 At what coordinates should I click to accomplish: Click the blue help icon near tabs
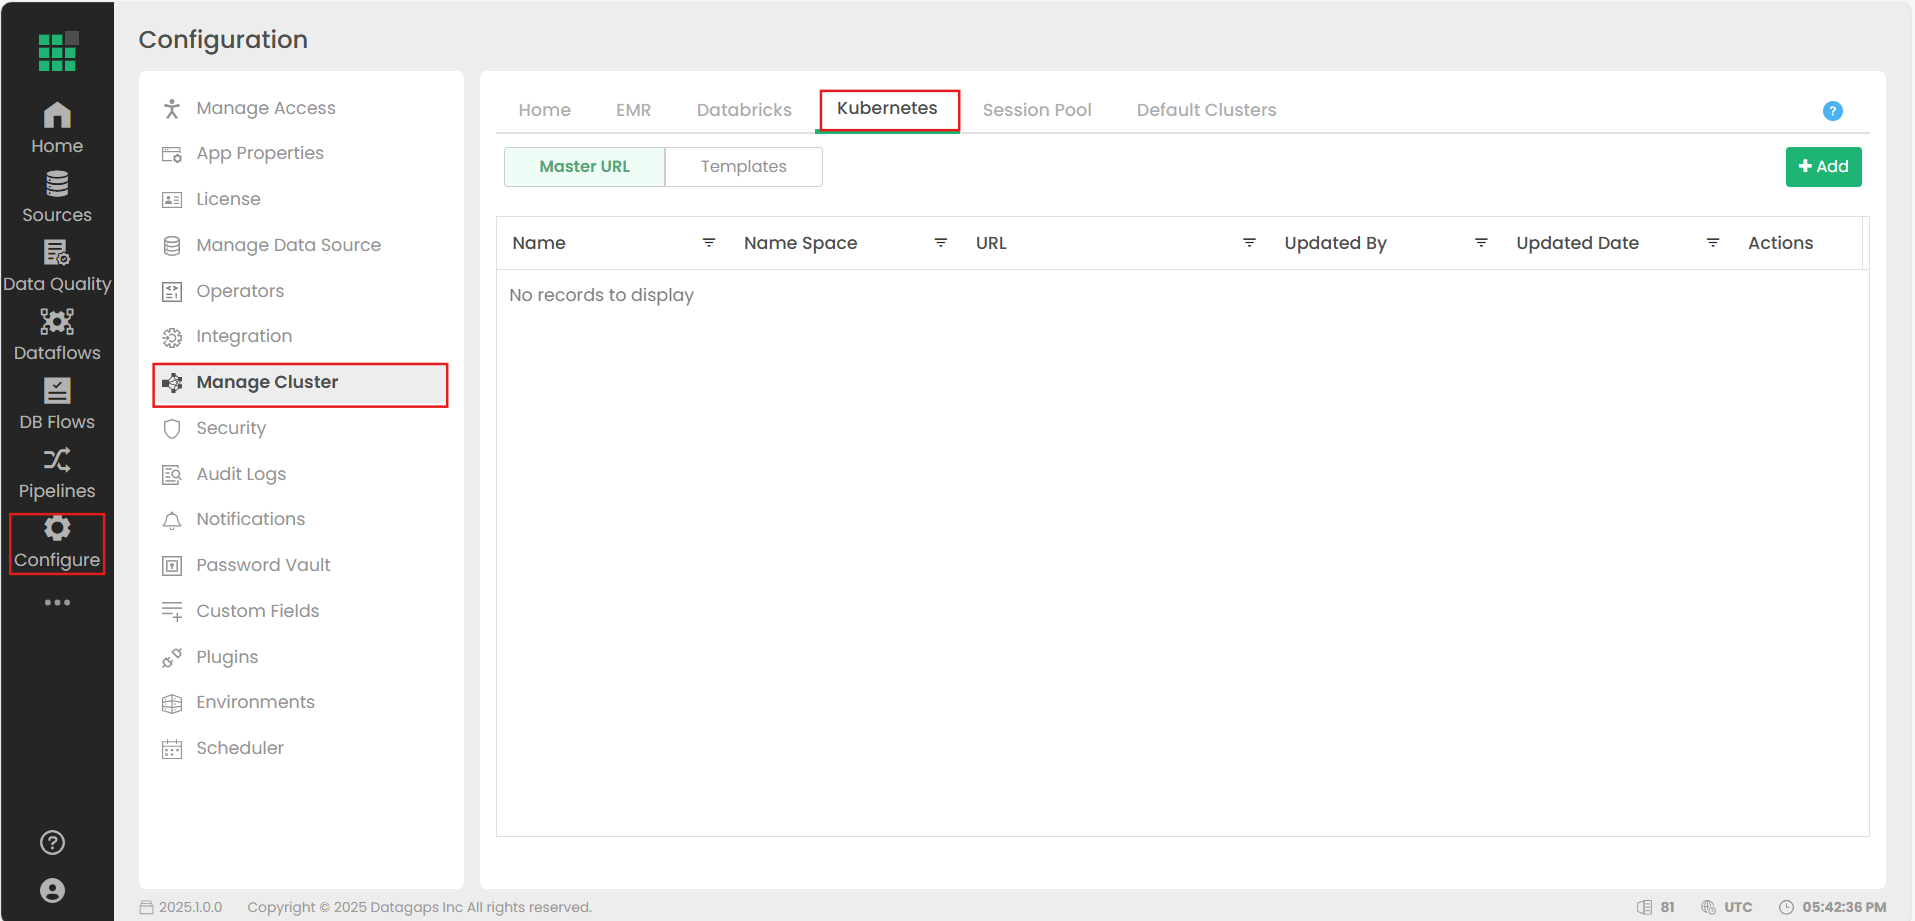[x=1832, y=111]
